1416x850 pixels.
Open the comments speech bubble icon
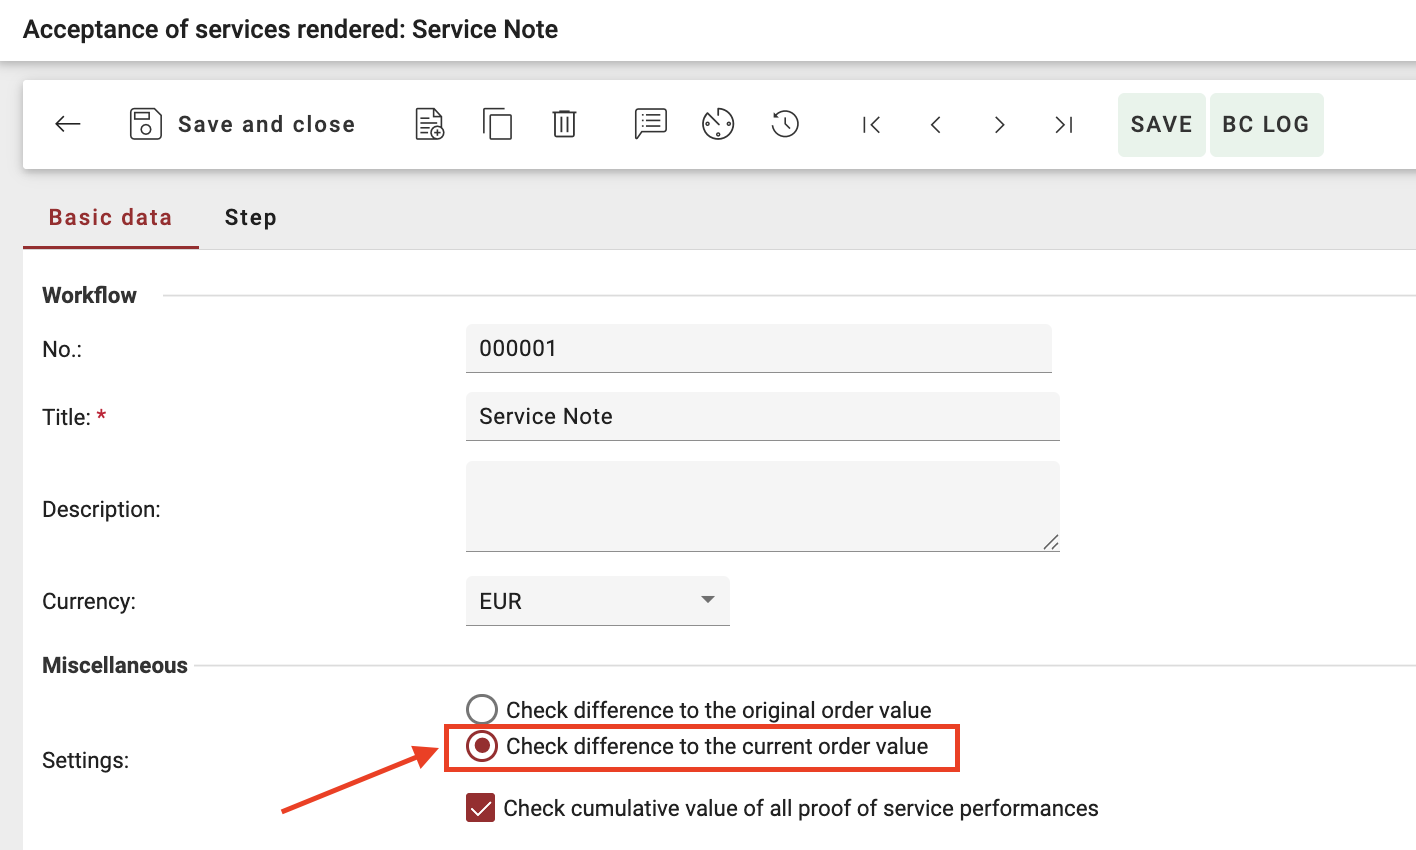click(650, 124)
